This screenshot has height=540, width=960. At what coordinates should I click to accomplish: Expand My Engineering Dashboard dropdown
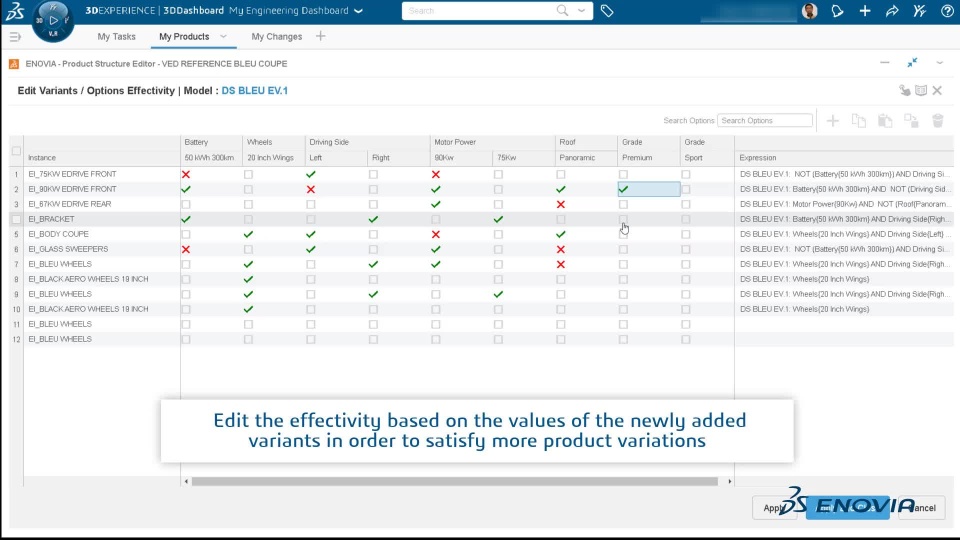point(359,11)
